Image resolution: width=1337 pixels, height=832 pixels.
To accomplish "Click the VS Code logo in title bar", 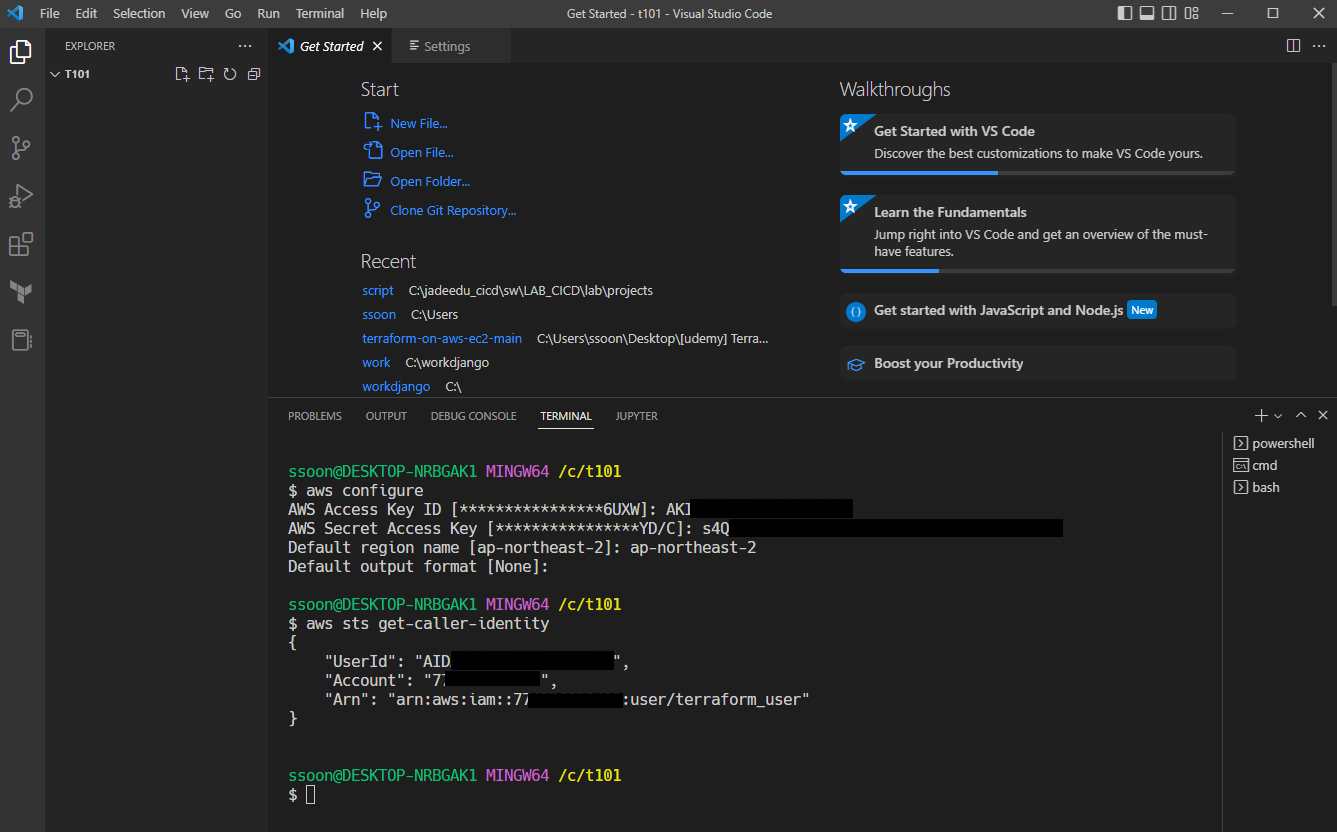I will coord(15,13).
